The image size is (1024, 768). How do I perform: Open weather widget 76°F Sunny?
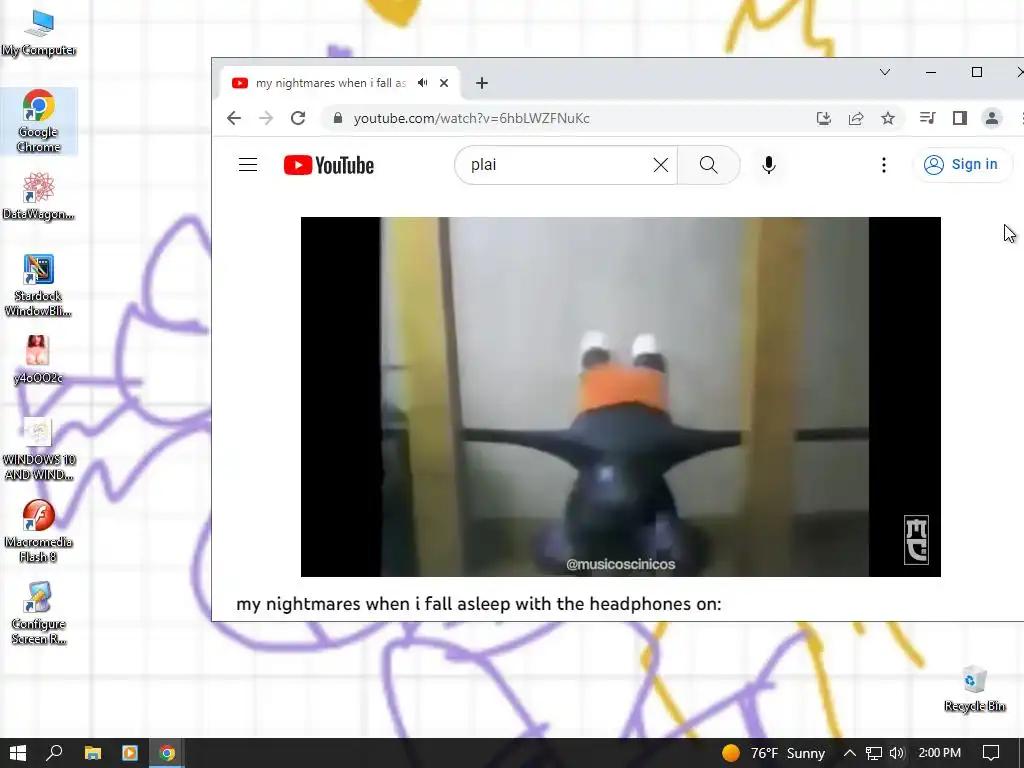tap(773, 753)
